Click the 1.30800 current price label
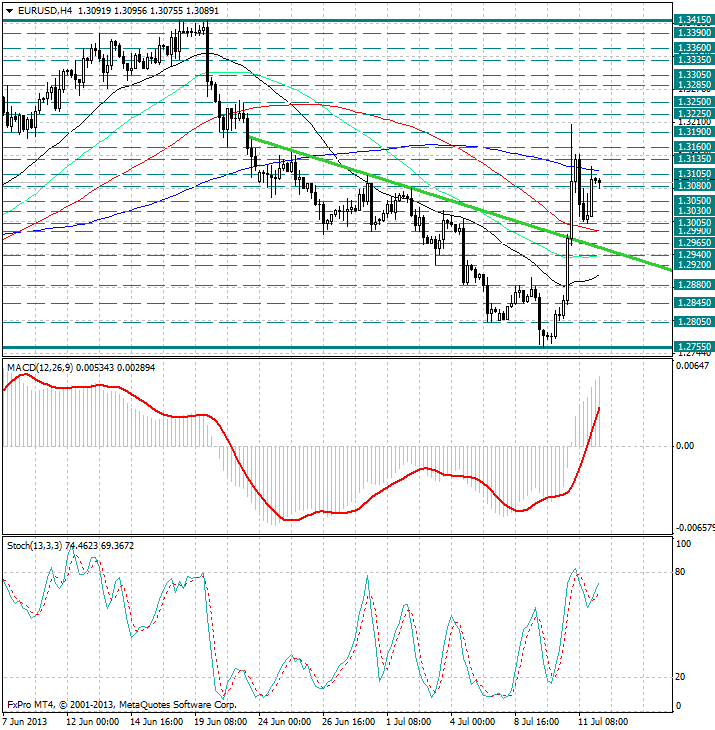The width and height of the screenshot is (715, 730). coord(694,186)
